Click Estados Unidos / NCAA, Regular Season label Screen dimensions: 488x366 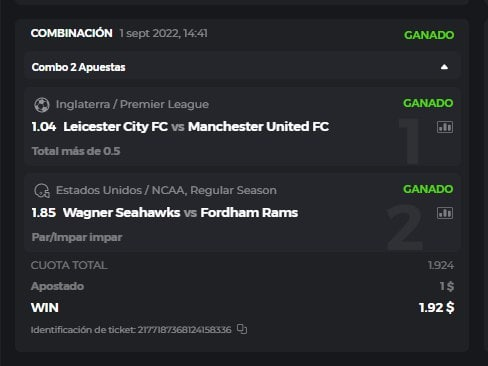[166, 190]
